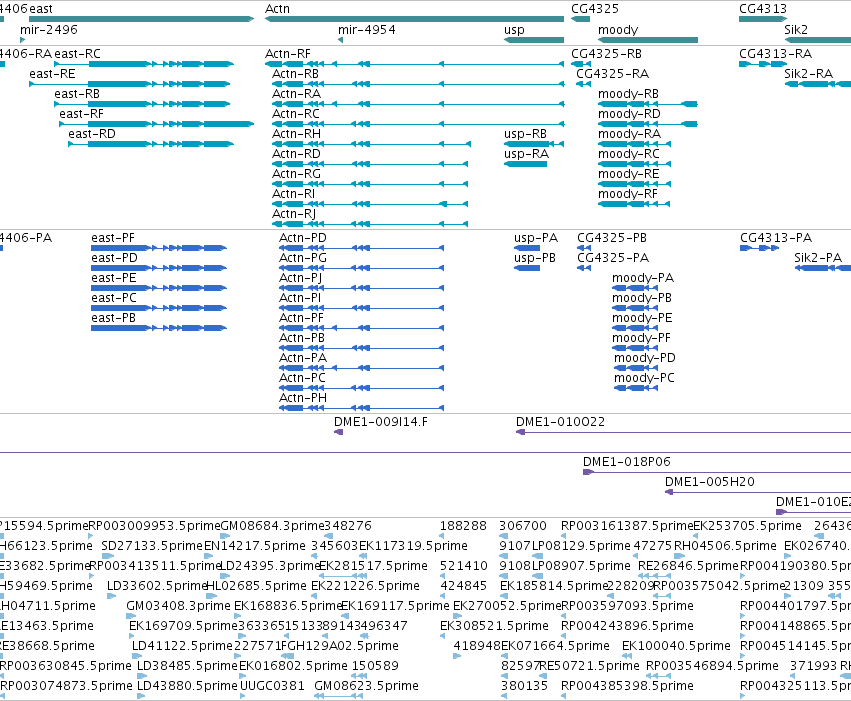Select the DME1-018P06 BAC label

point(627,462)
